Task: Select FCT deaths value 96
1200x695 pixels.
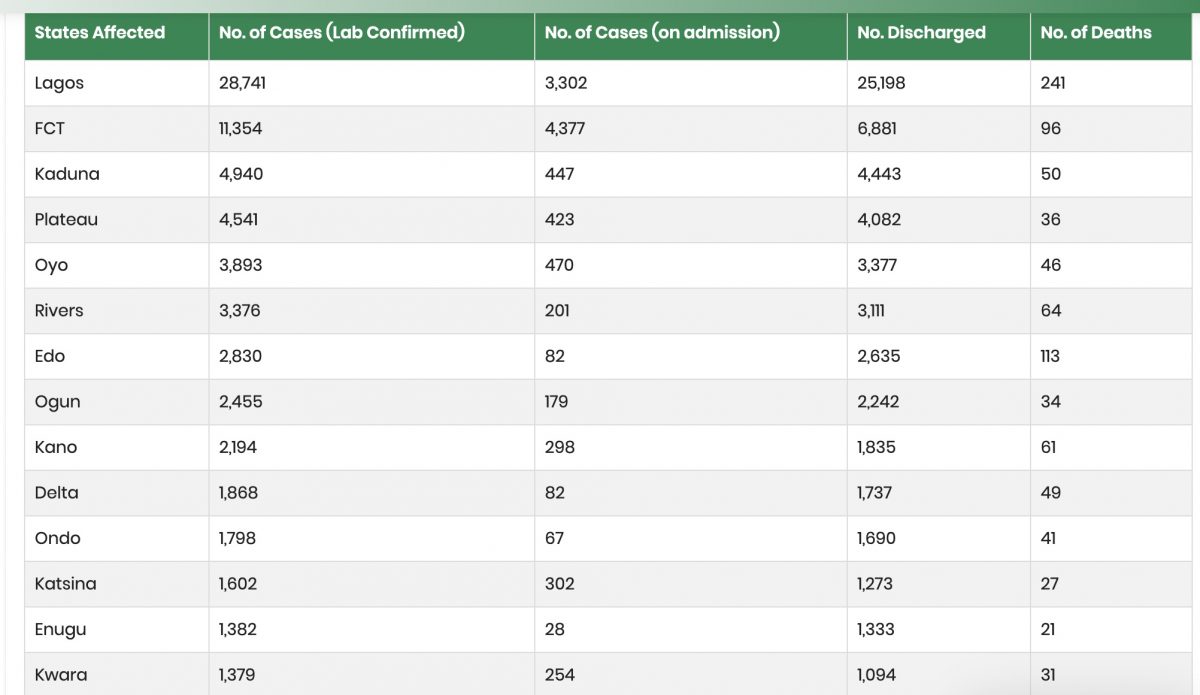Action: point(1051,129)
